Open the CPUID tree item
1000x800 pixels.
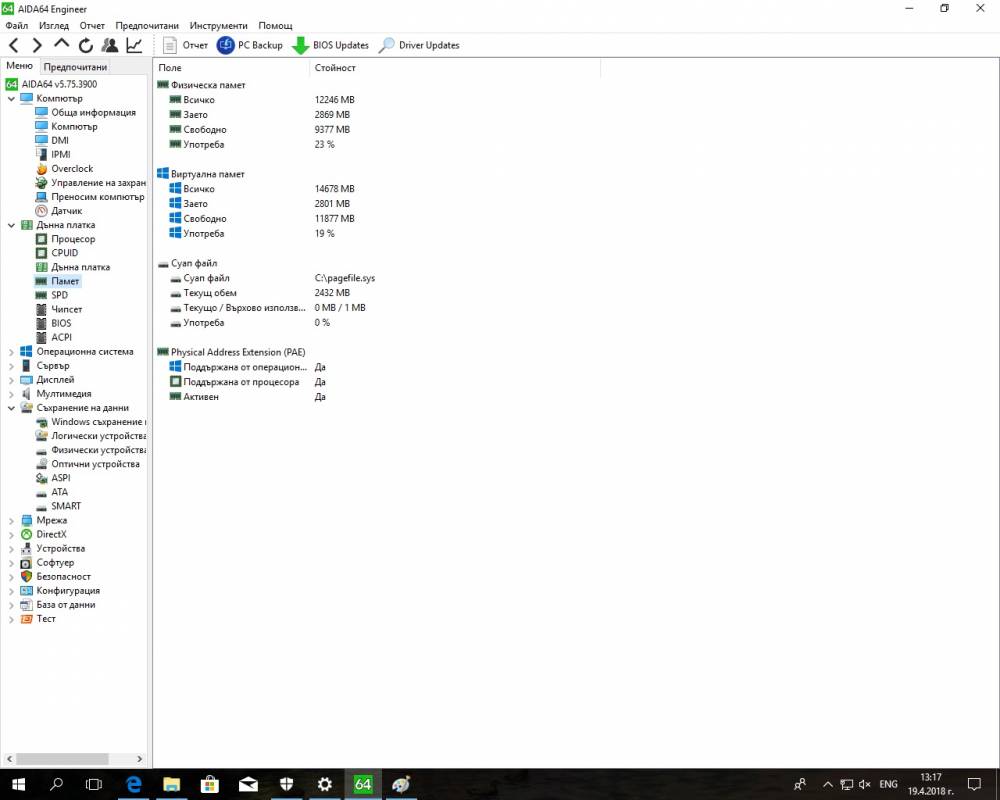pyautogui.click(x=57, y=253)
